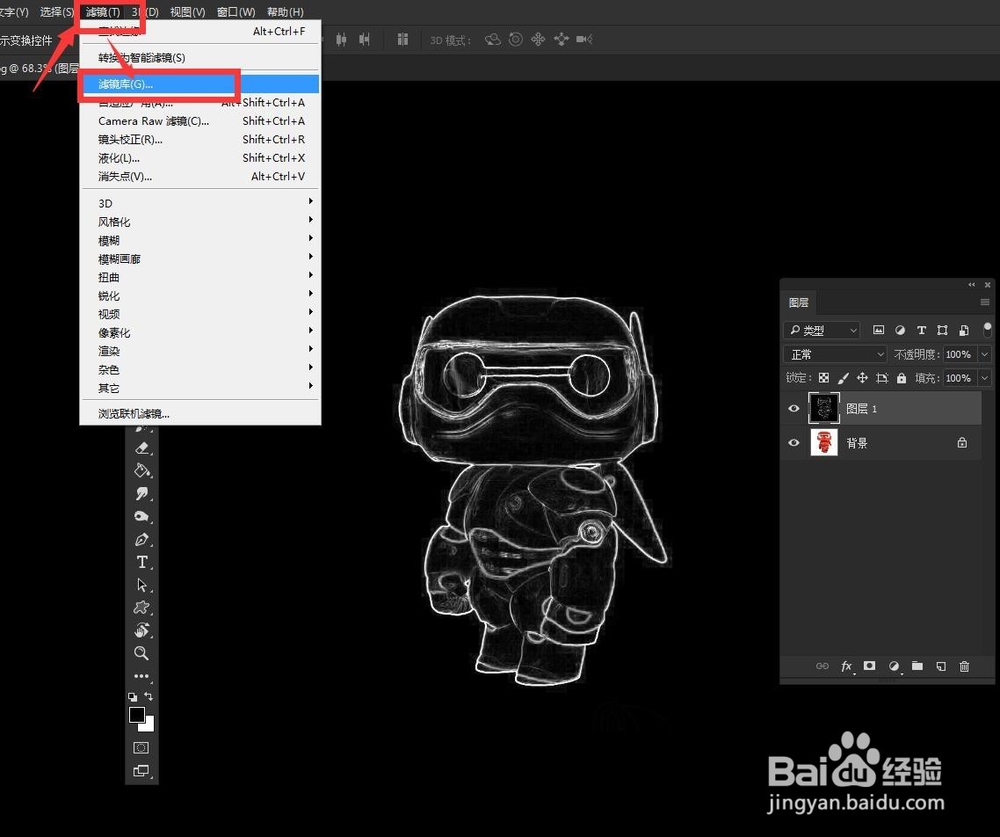Viewport: 1000px width, 837px height.
Task: Toggle lock position
Action: pyautogui.click(x=862, y=378)
